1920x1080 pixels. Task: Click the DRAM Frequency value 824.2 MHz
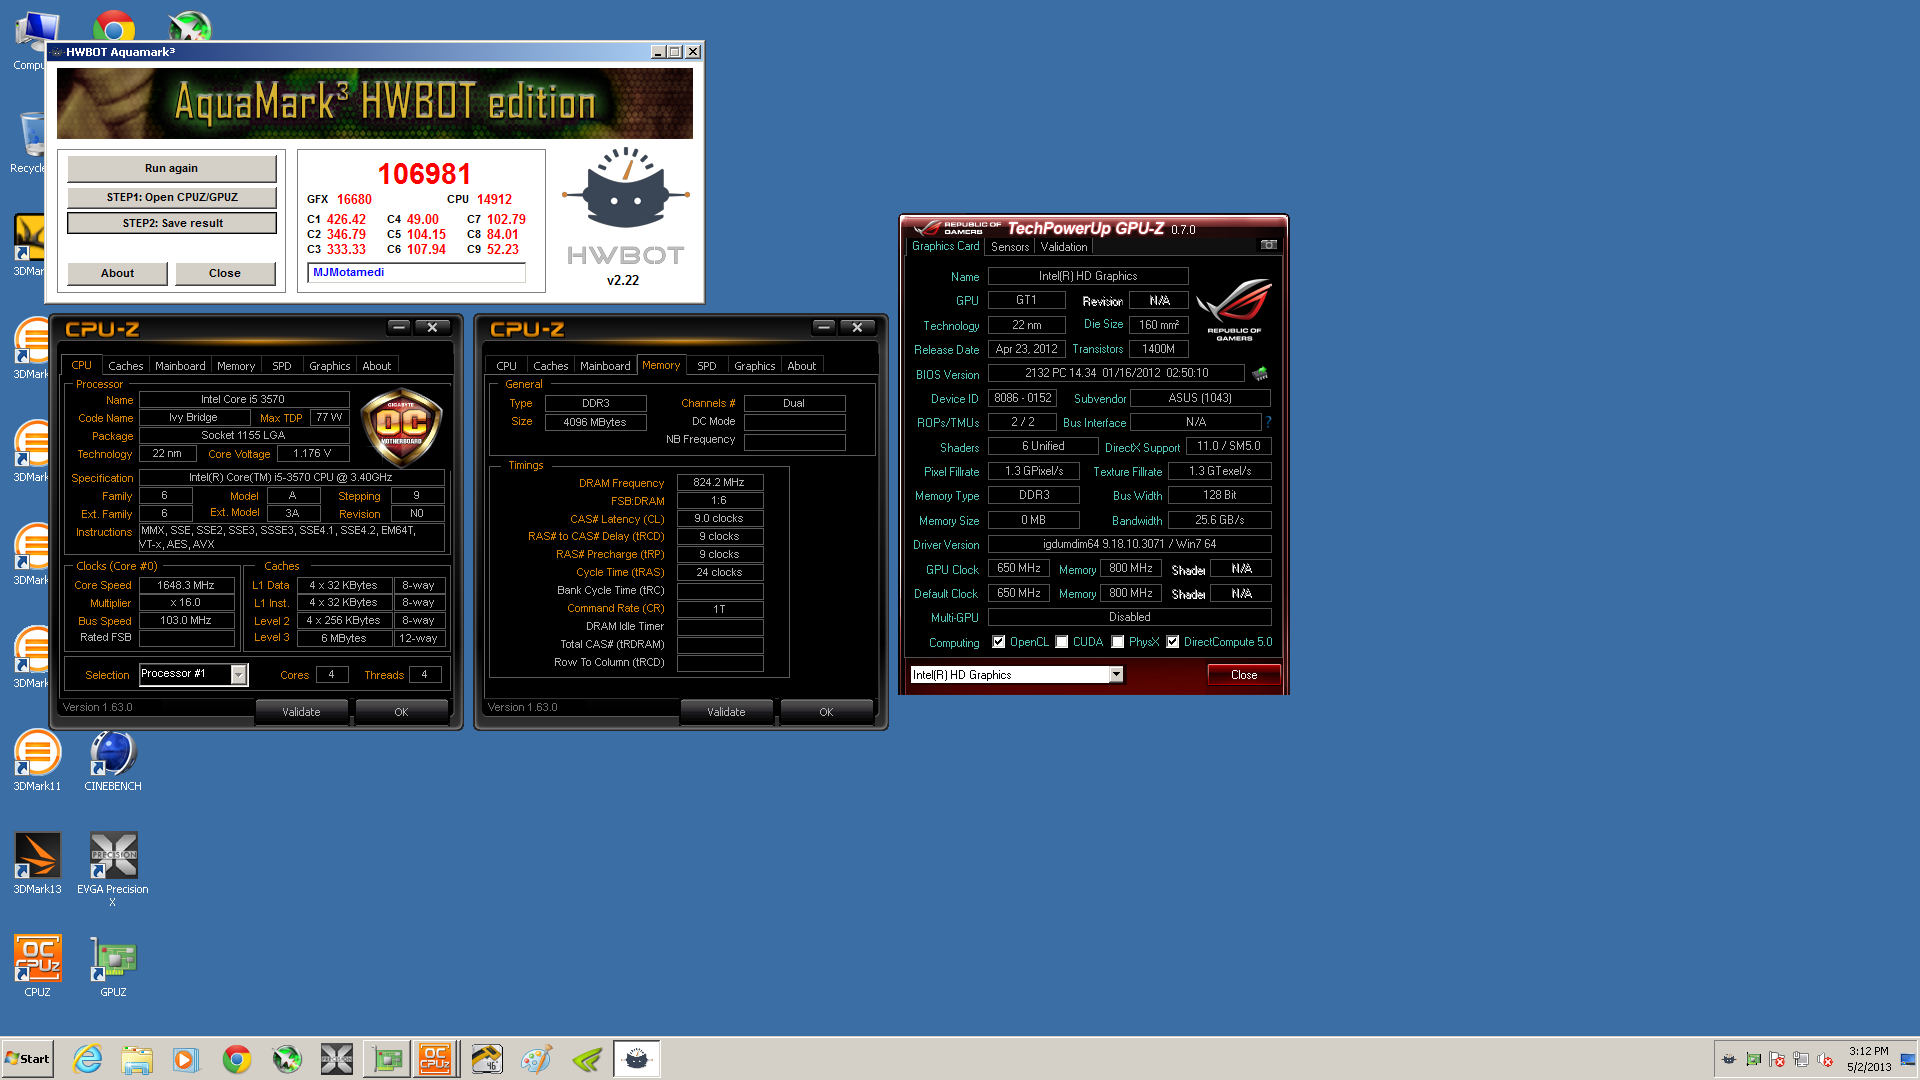click(720, 482)
